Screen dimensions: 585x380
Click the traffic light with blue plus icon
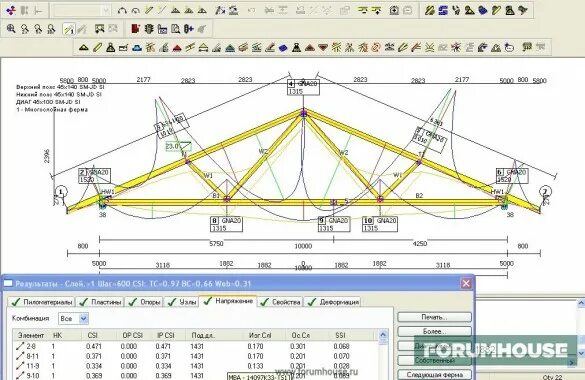tap(189, 29)
